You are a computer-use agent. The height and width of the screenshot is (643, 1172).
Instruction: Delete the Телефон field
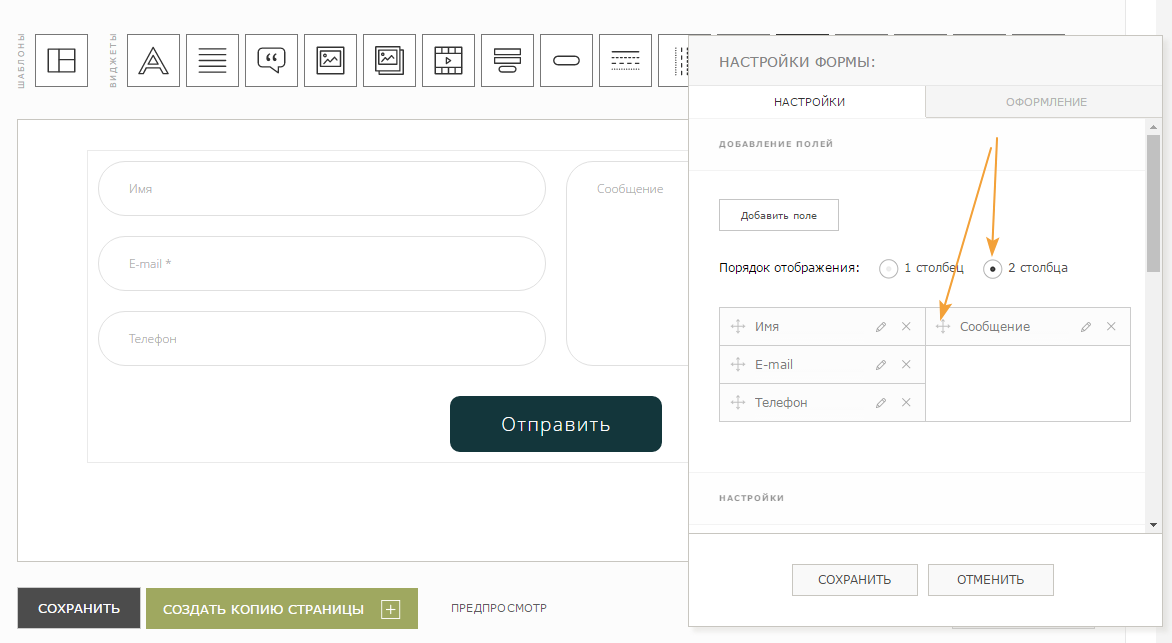(906, 402)
